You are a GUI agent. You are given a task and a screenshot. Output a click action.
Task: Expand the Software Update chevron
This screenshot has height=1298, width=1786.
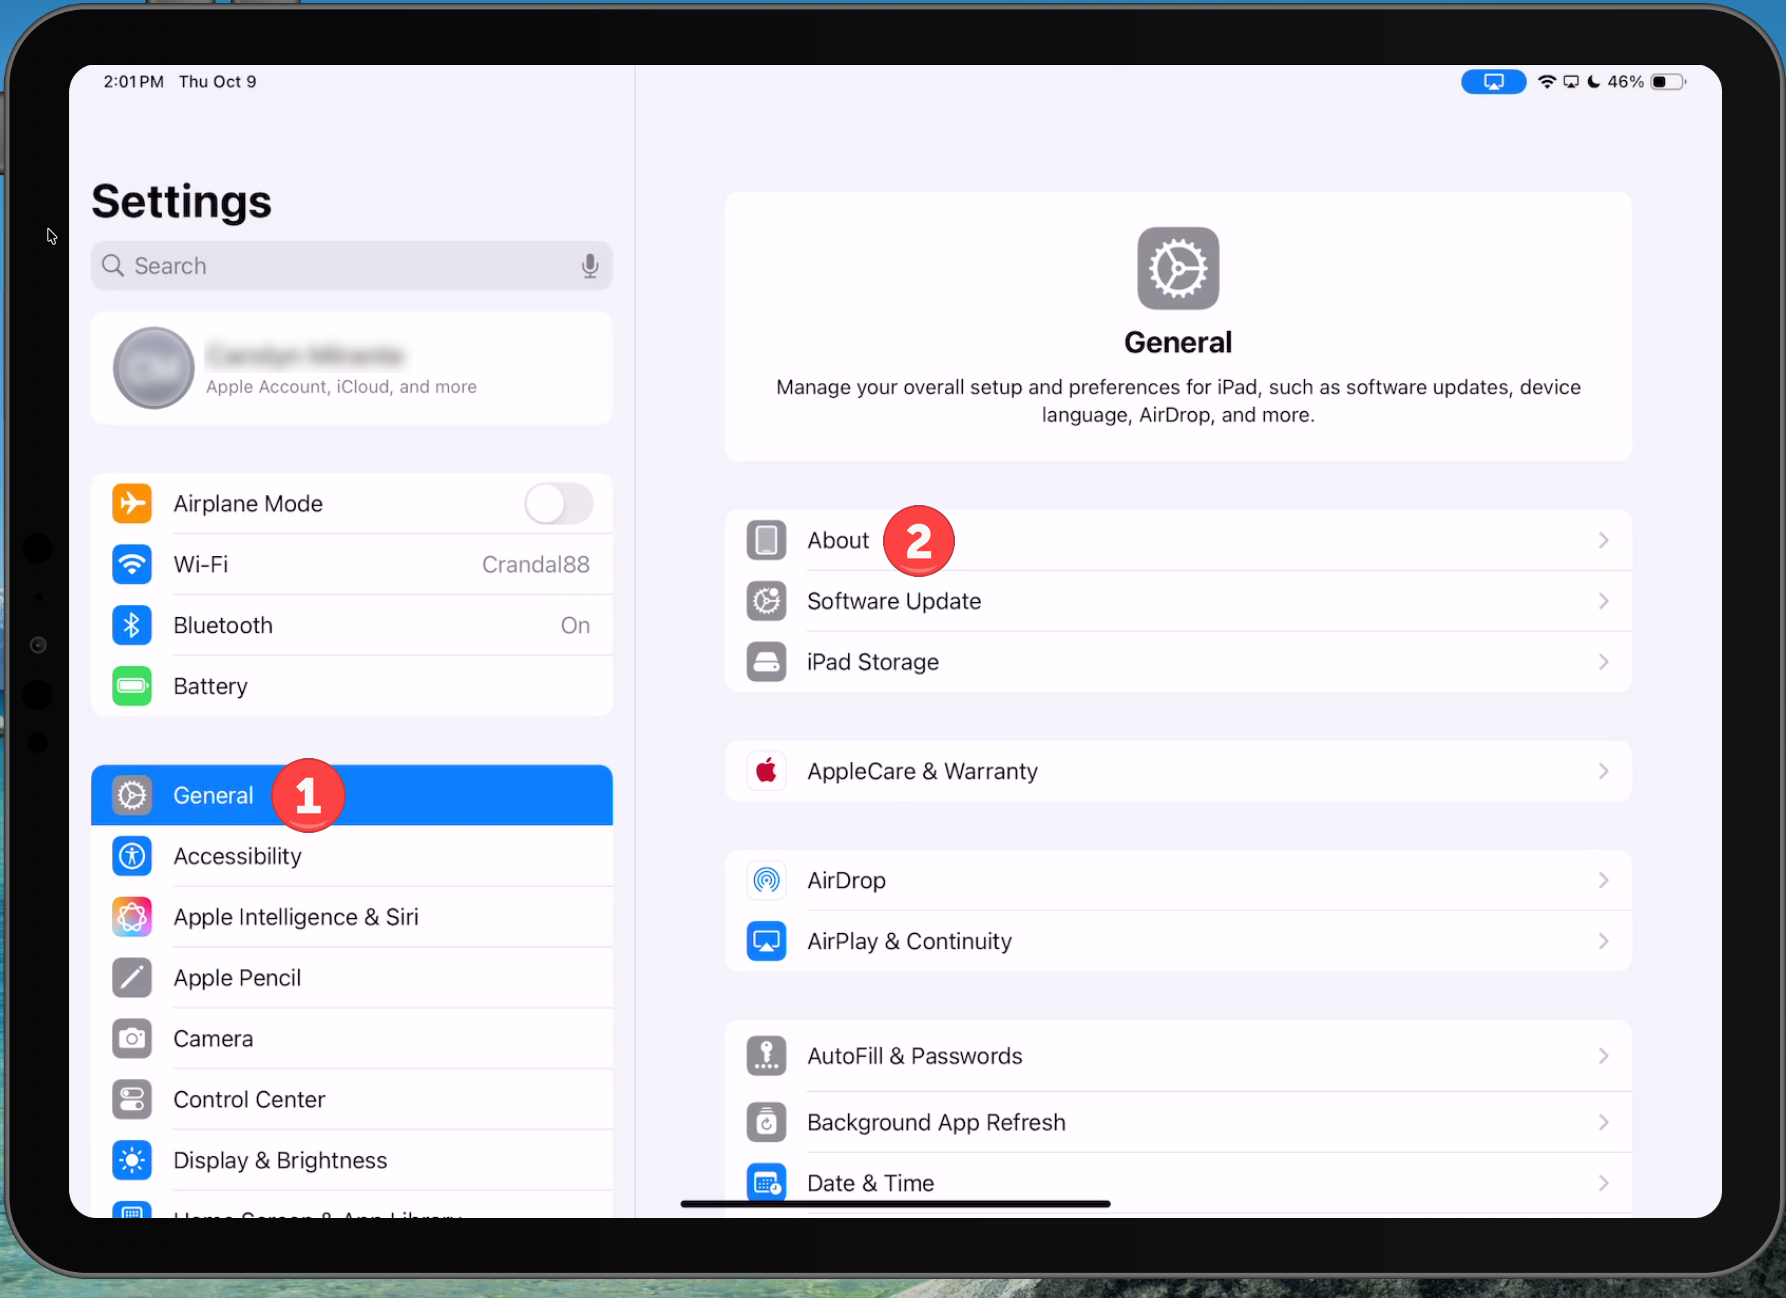[1603, 601]
